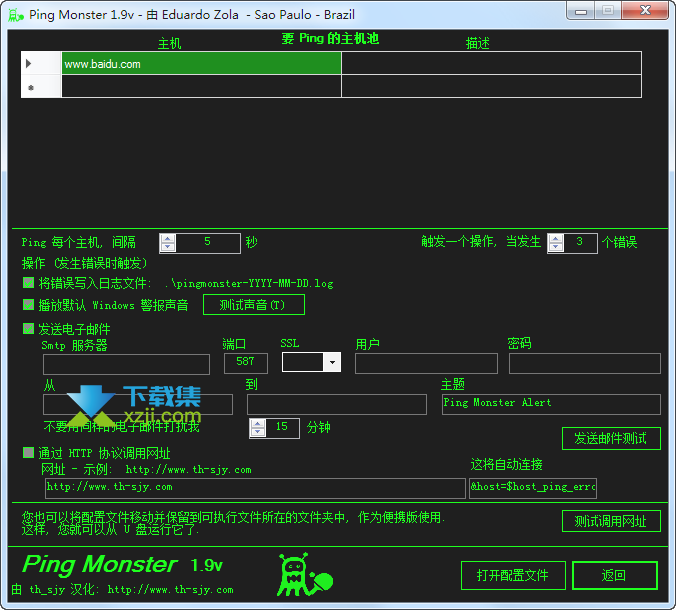
Task: Uncheck the 发送电子邮件 checkbox
Action: 28,329
